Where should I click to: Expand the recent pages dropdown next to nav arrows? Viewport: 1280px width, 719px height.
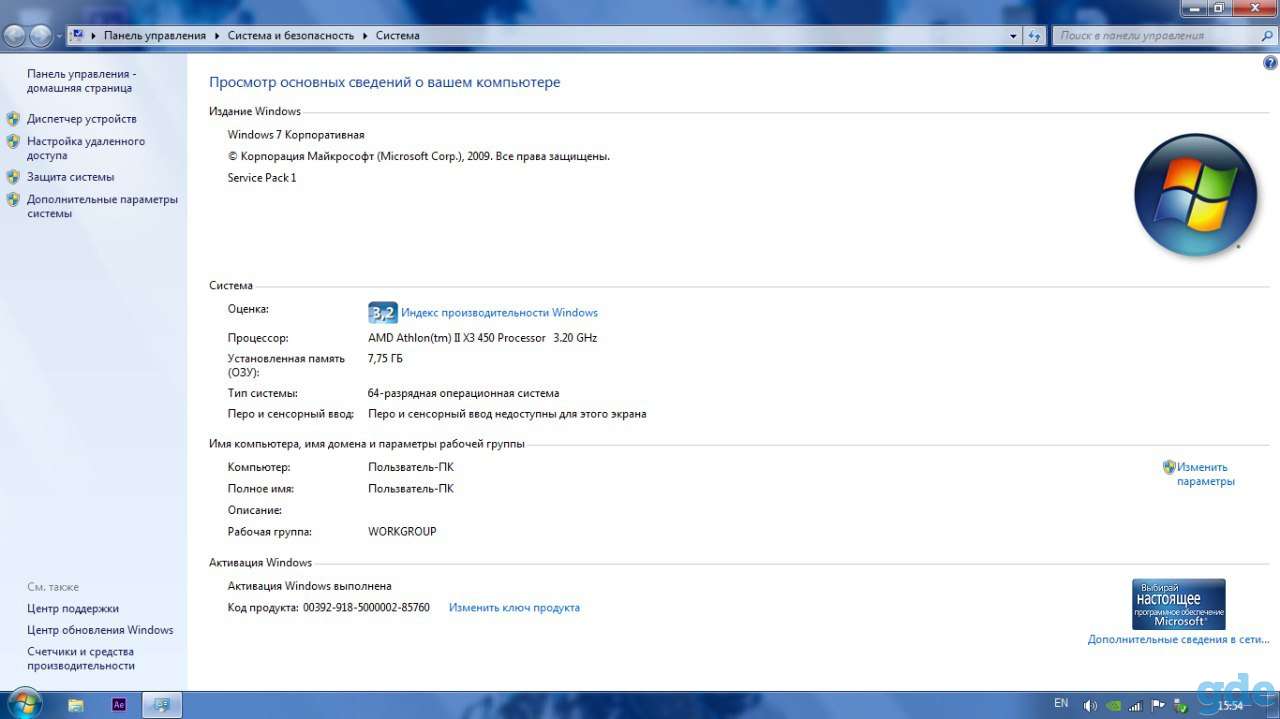[x=59, y=36]
